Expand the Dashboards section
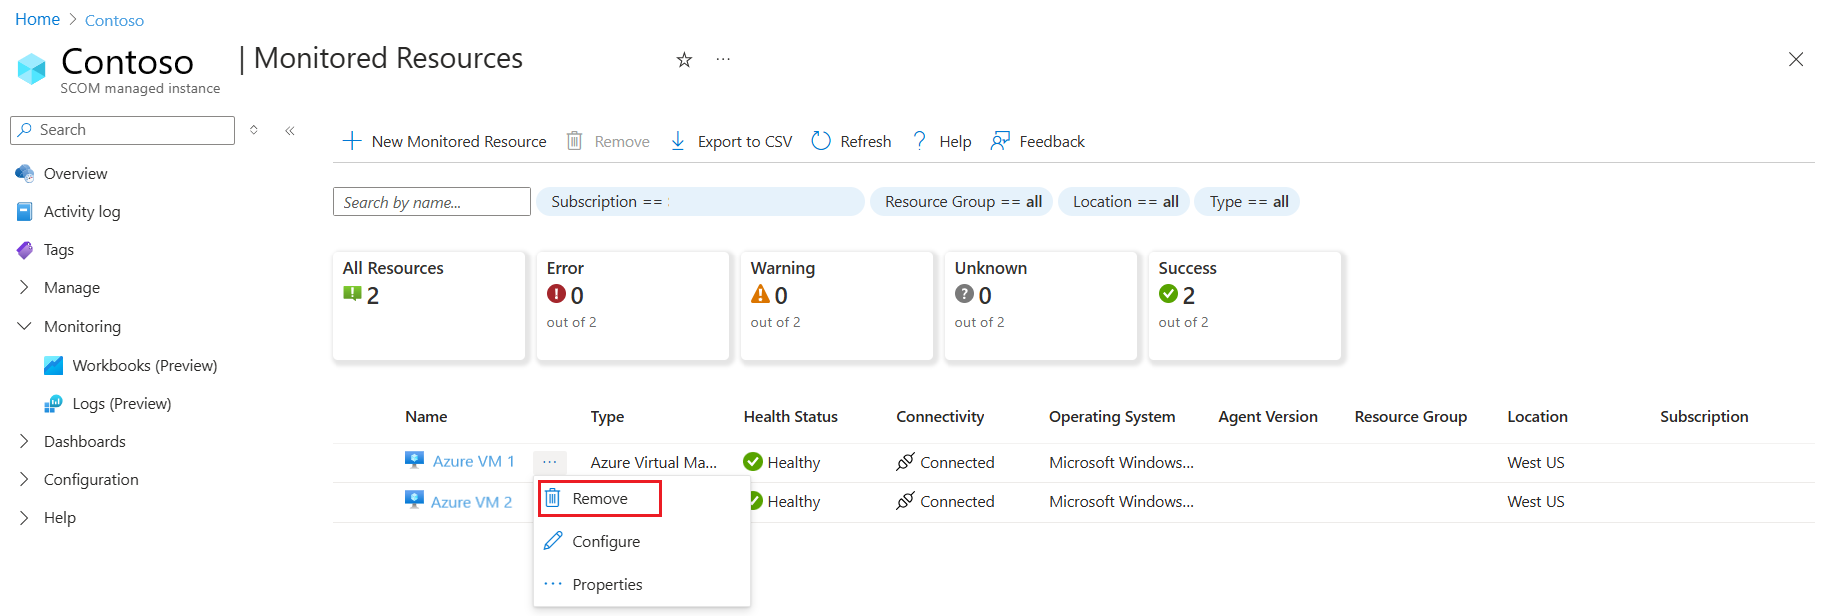Viewport: 1828px width, 616px height. point(25,441)
